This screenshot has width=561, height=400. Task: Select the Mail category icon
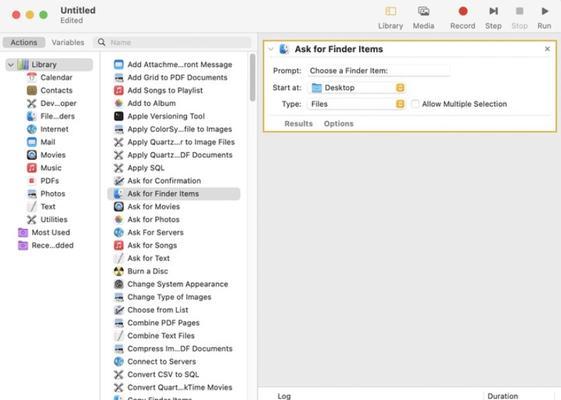[32, 142]
